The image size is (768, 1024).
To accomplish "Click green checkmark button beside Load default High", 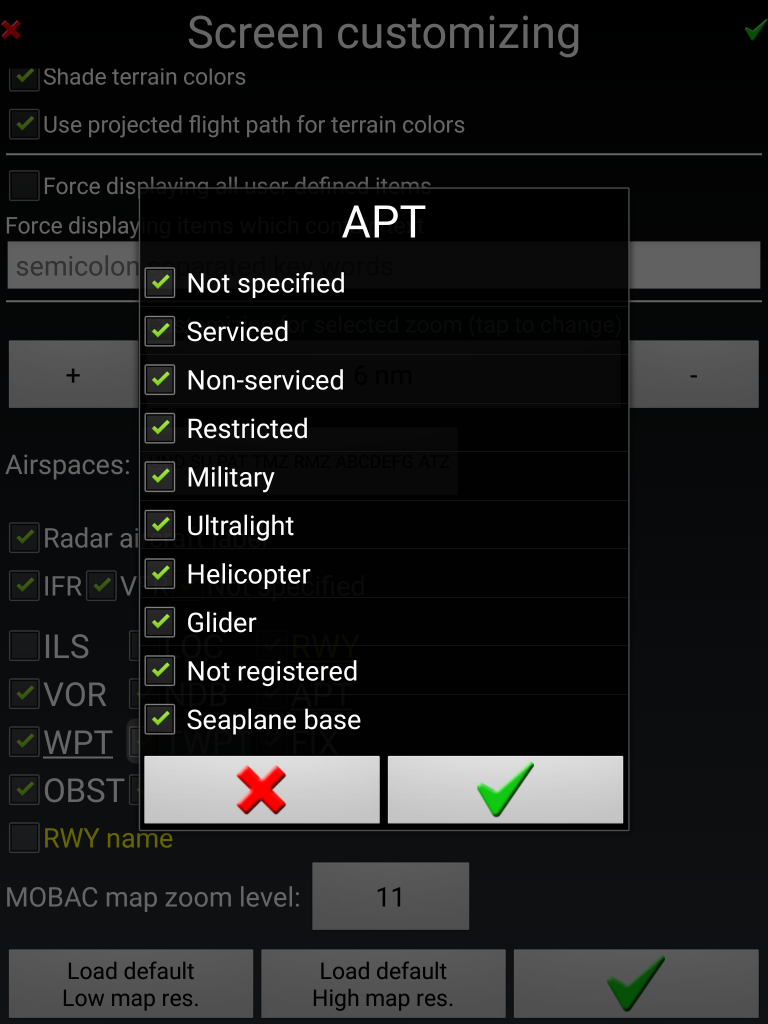I will pos(636,984).
